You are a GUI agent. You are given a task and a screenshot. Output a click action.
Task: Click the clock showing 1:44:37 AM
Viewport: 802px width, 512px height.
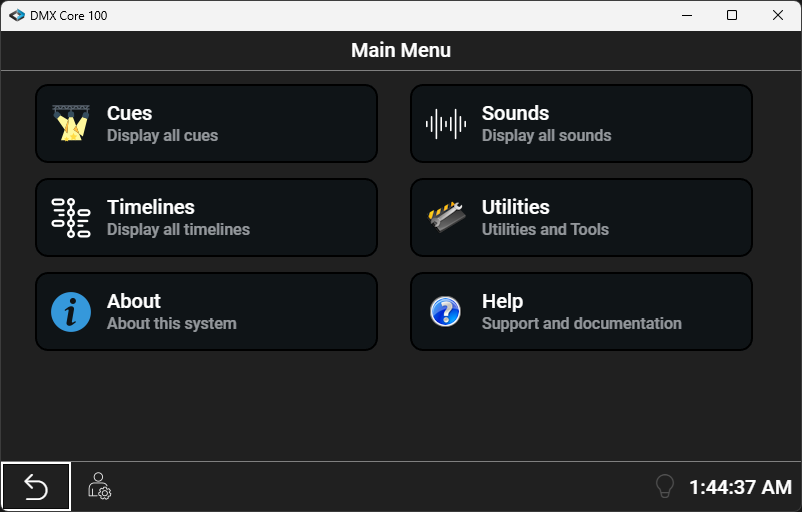740,487
